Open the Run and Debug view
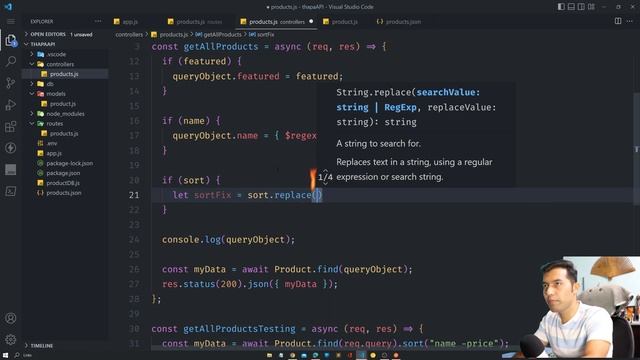The image size is (640, 360). tap(11, 105)
